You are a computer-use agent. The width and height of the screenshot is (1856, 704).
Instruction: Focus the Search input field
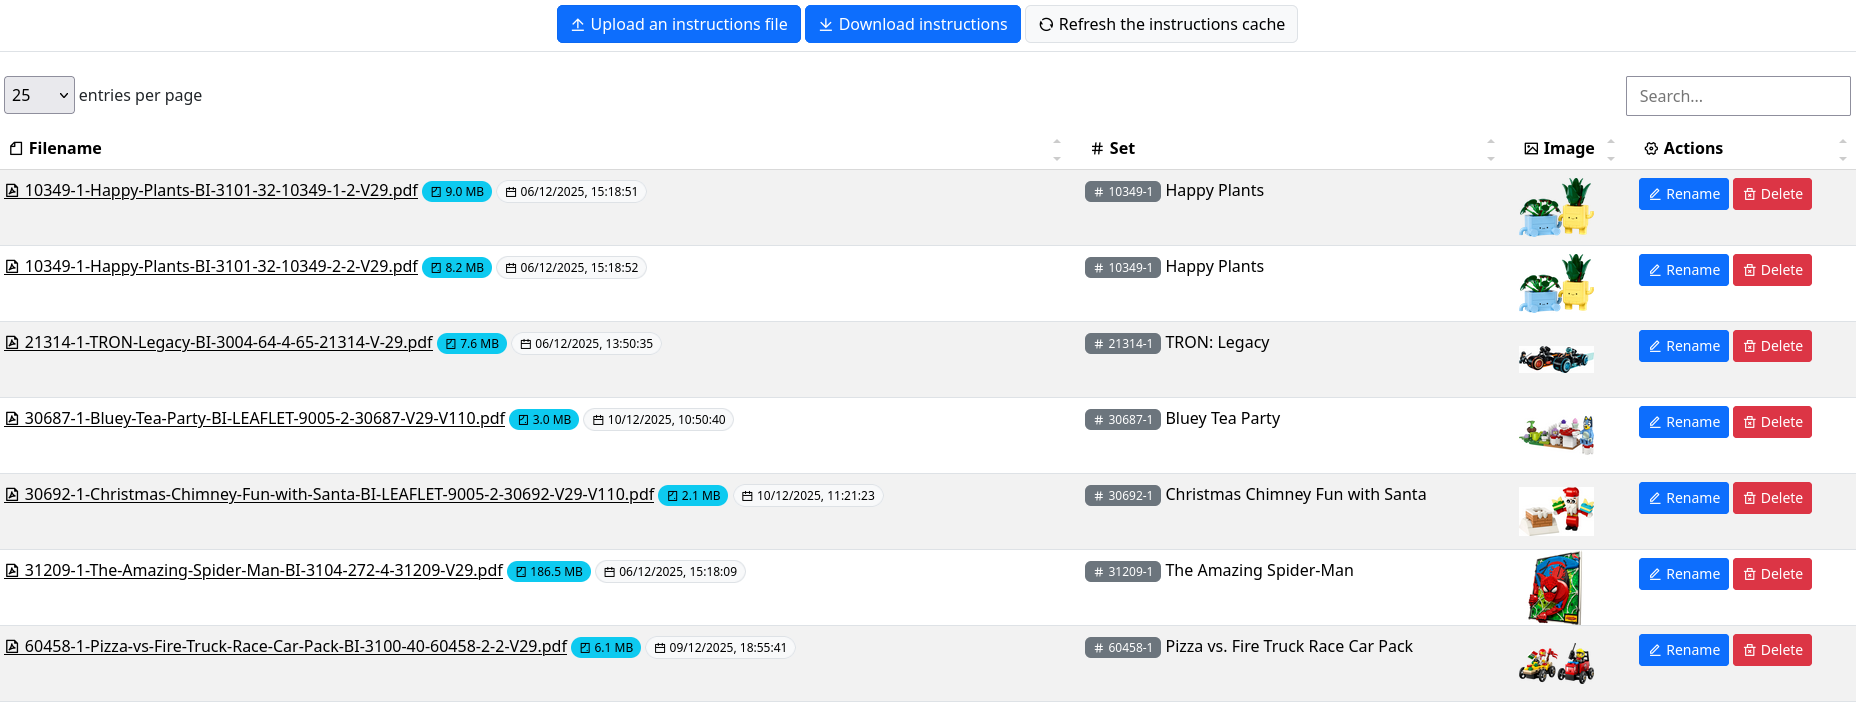point(1737,96)
